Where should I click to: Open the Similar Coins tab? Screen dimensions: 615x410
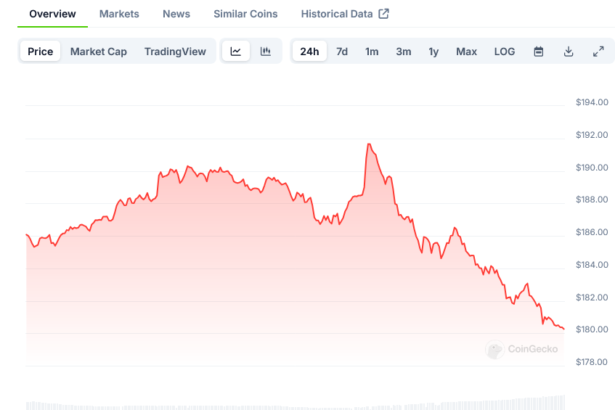pos(246,14)
